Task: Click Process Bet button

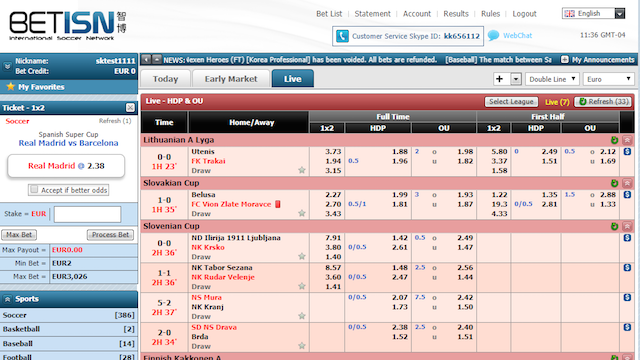Action: (110, 235)
